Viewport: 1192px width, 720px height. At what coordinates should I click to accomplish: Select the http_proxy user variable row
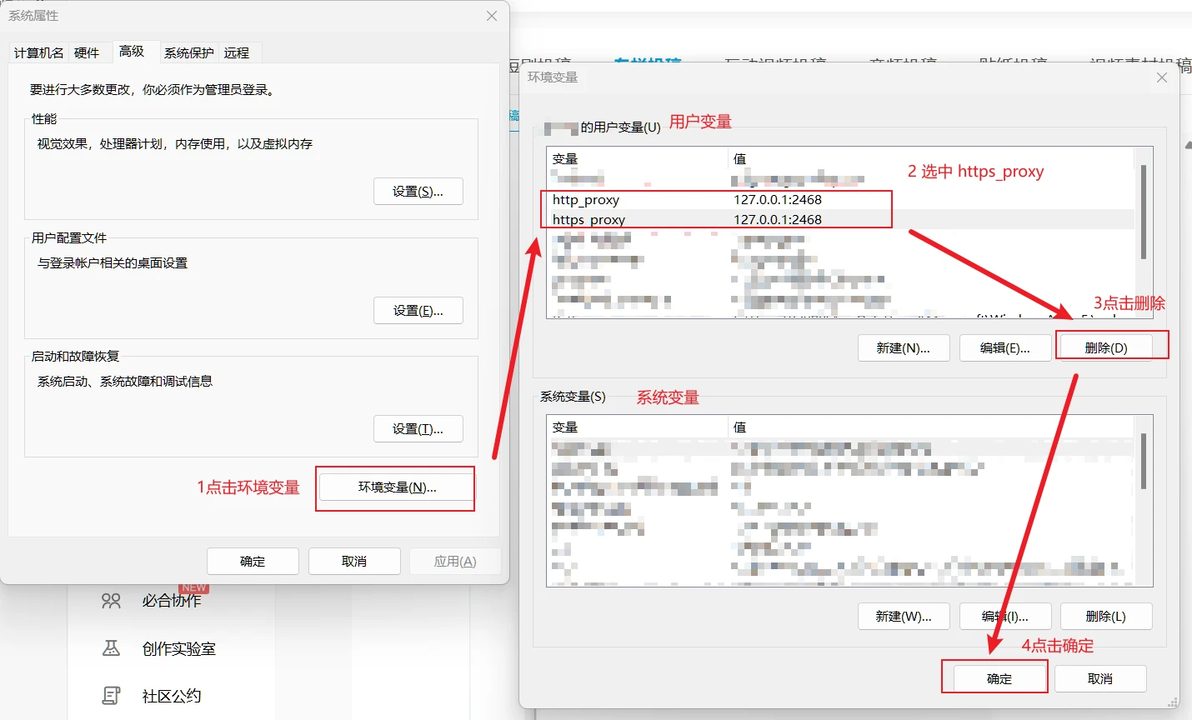(840, 199)
